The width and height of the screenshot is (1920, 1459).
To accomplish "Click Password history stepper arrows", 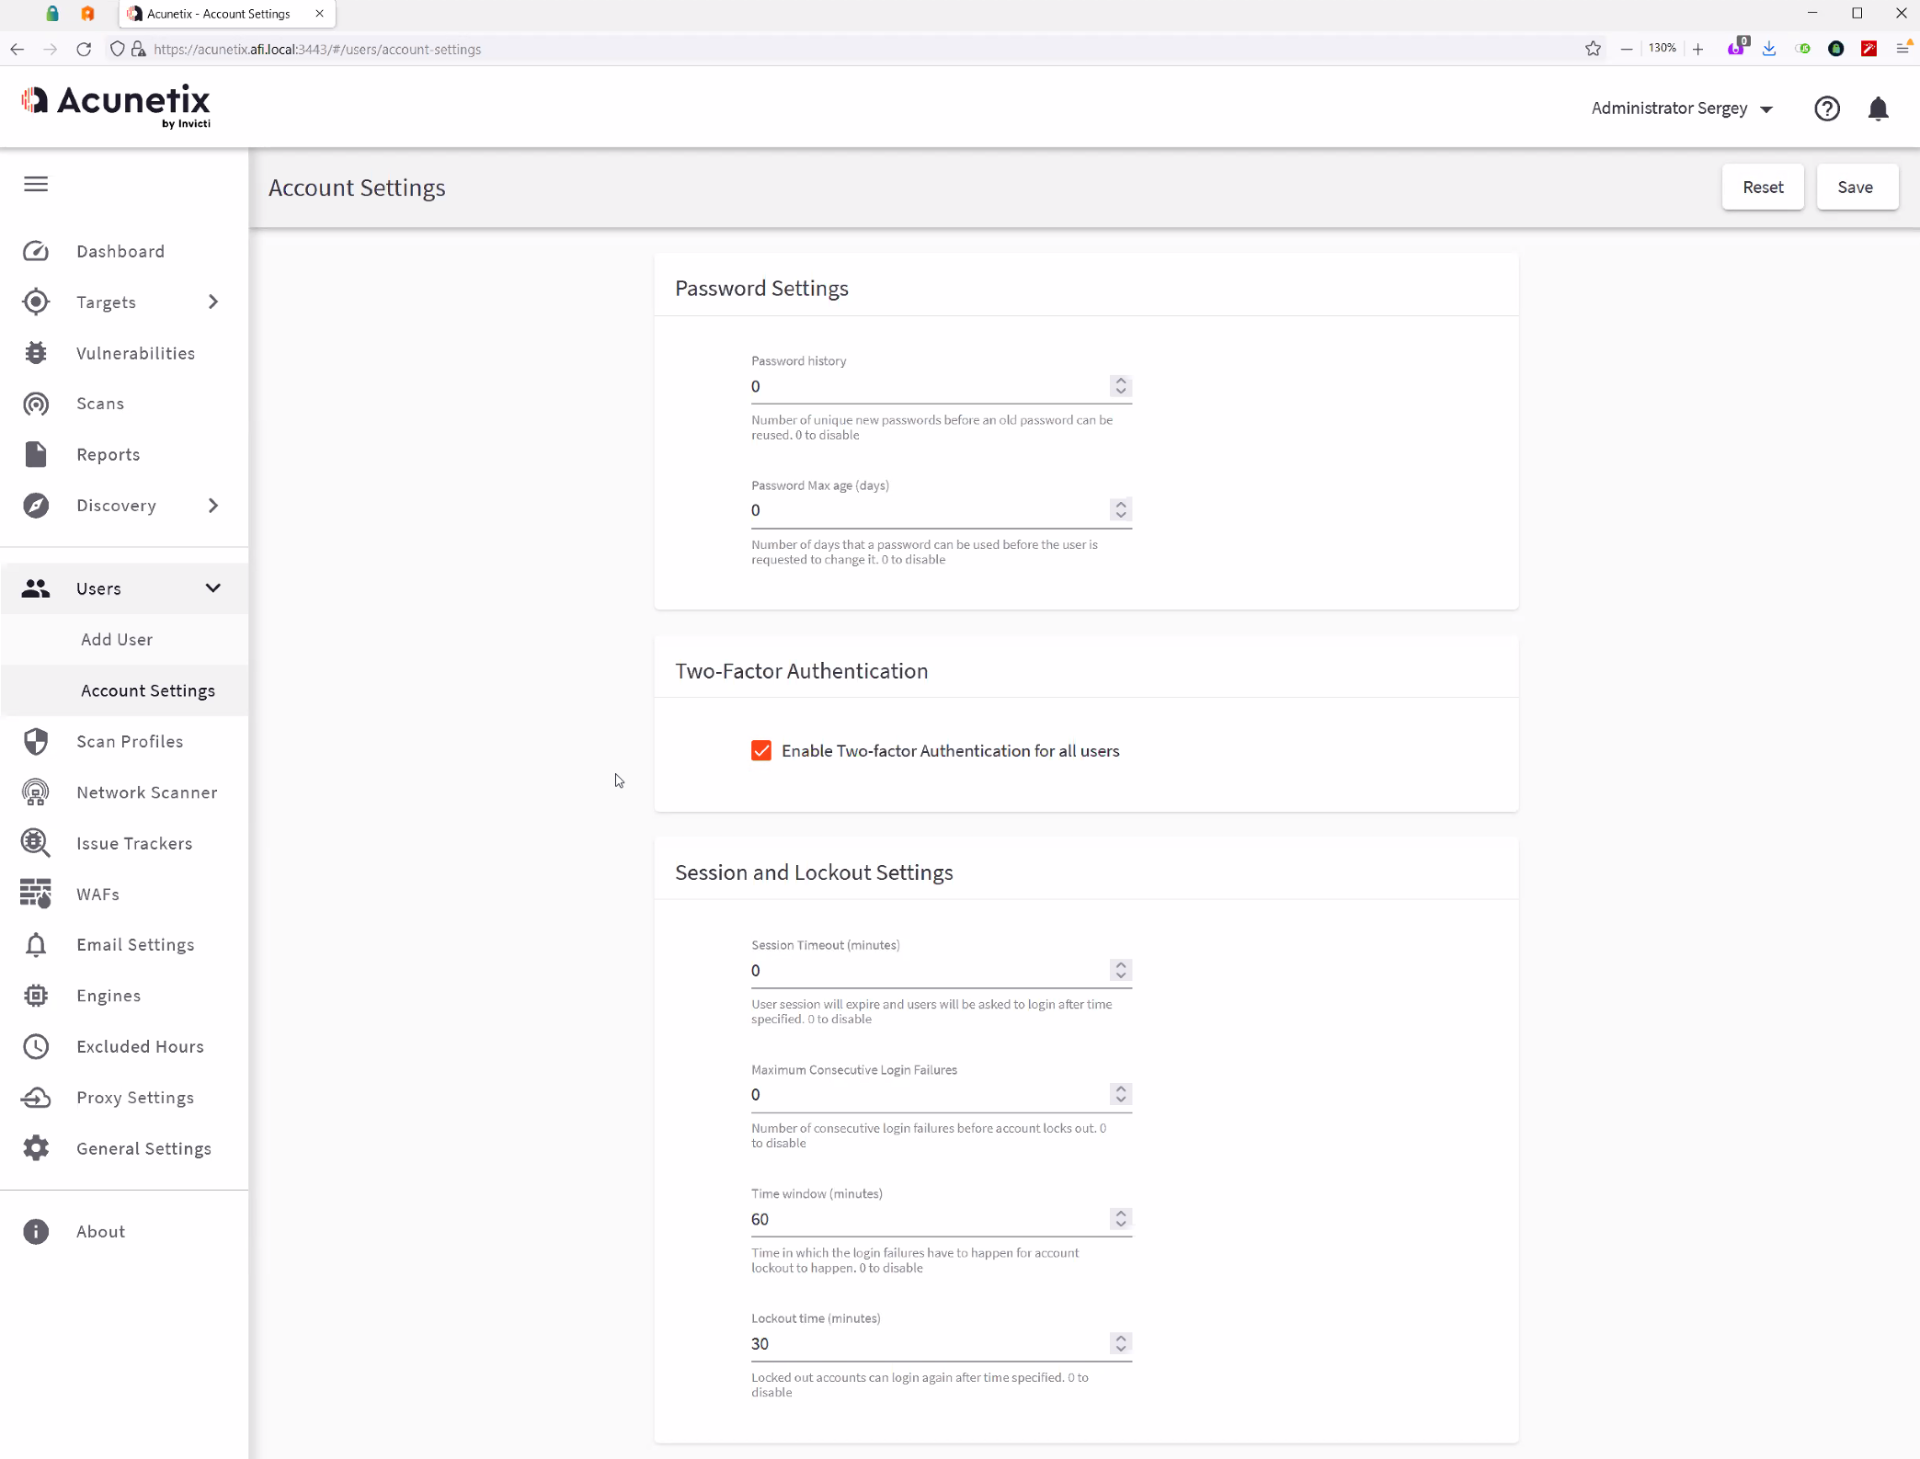I will pos(1120,386).
